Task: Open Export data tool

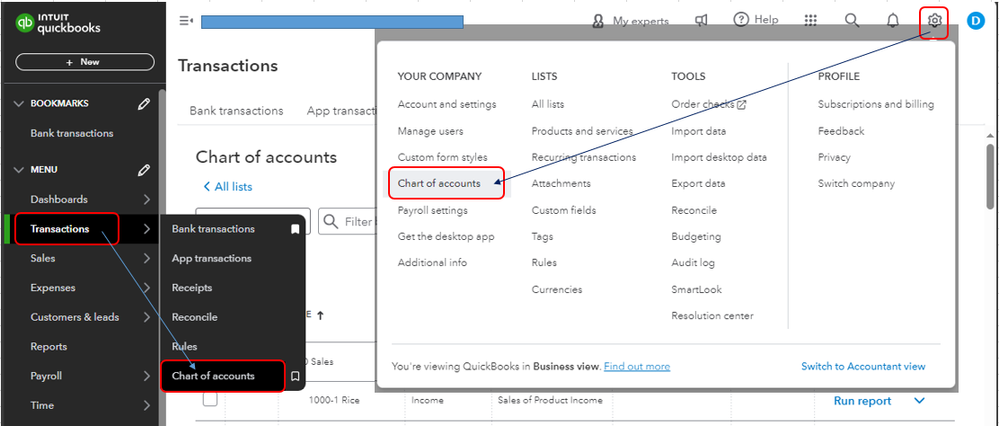Action: coord(698,183)
